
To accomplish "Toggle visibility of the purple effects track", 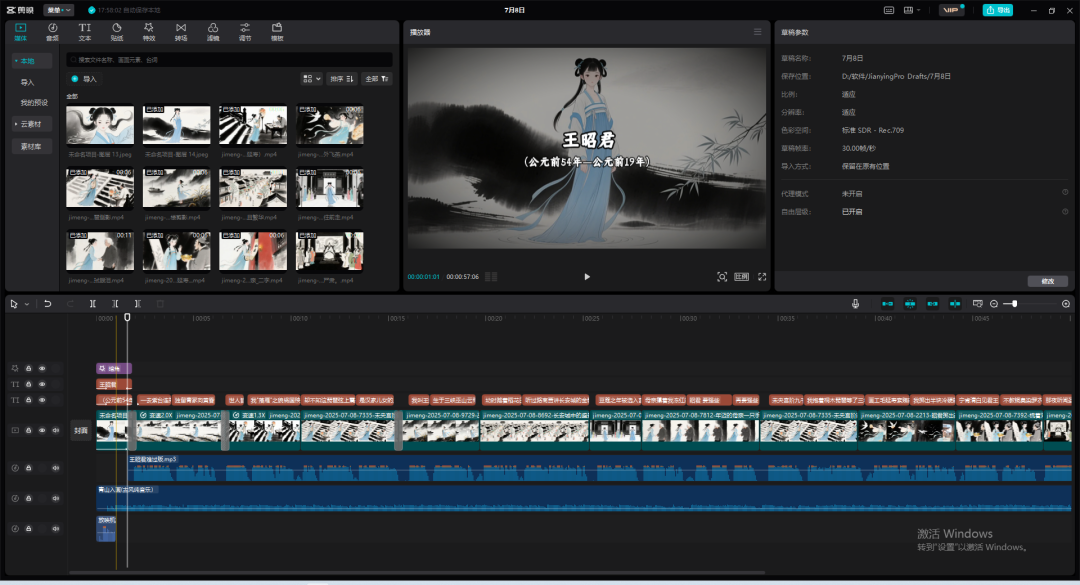I will [x=42, y=368].
